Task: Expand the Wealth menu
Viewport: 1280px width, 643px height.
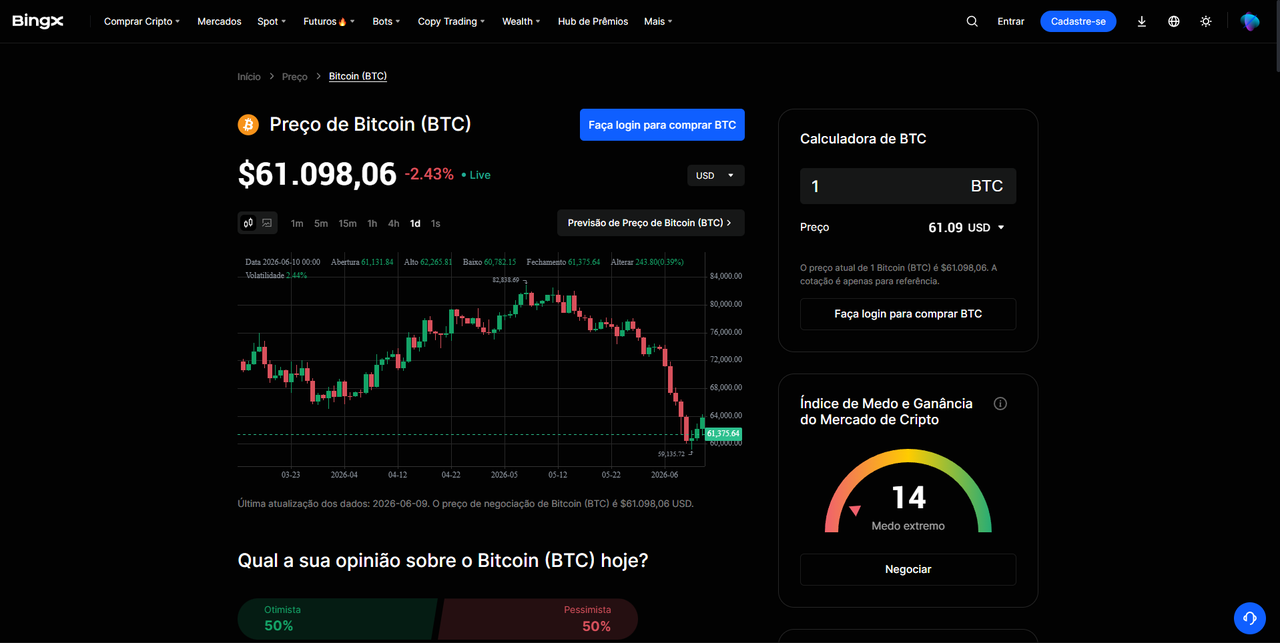Action: point(521,21)
